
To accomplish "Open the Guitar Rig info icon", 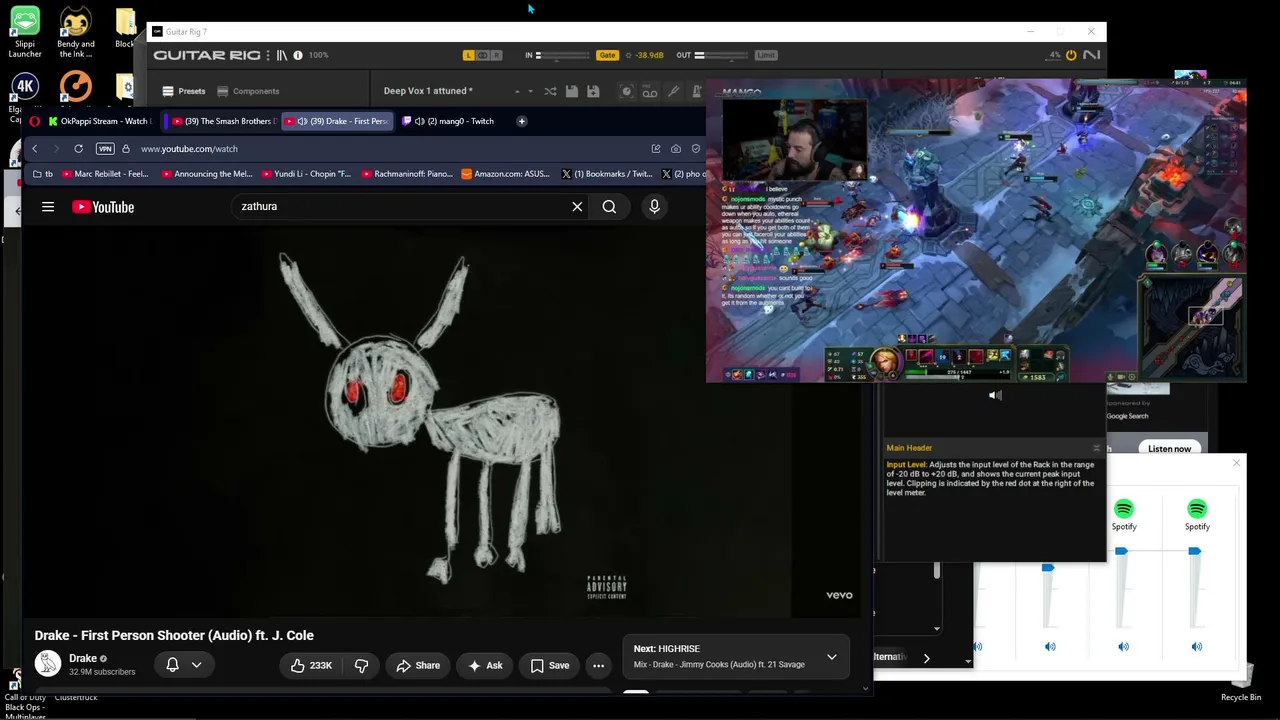I will pos(298,55).
